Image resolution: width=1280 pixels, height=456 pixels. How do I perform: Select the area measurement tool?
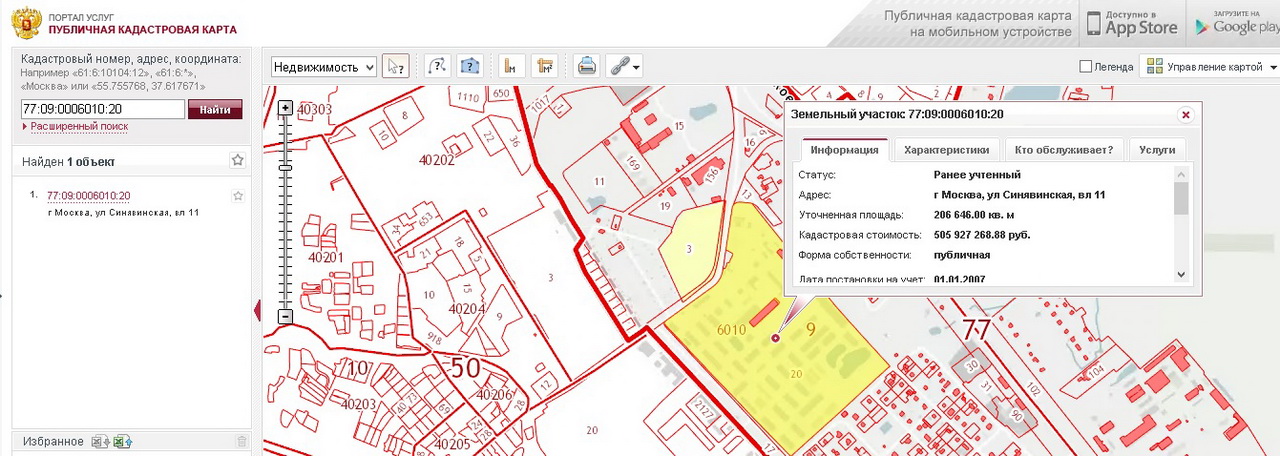point(544,66)
